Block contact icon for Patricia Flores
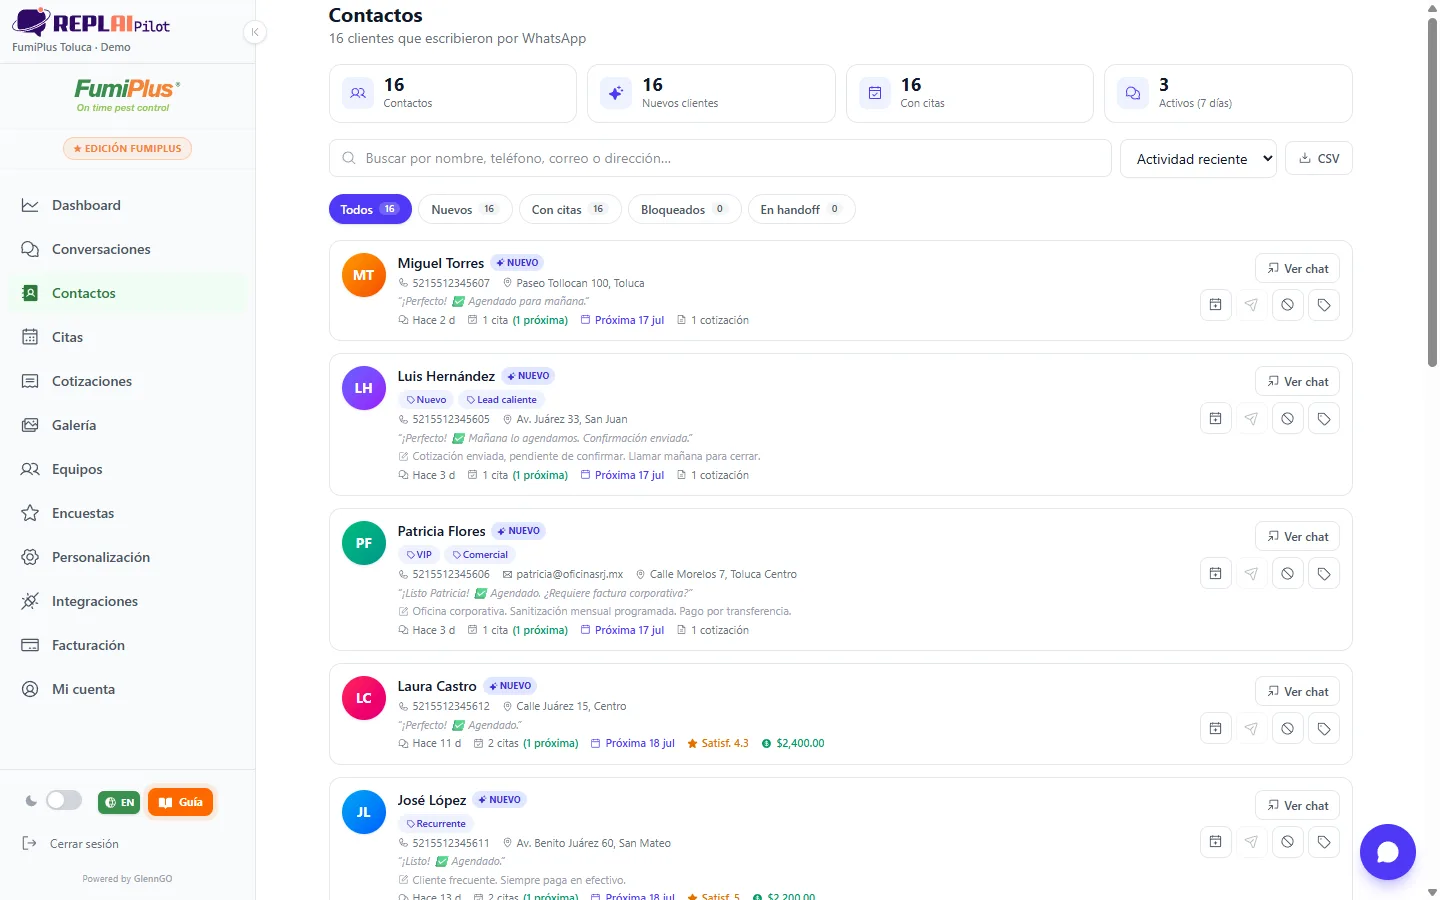1440x900 pixels. tap(1288, 574)
